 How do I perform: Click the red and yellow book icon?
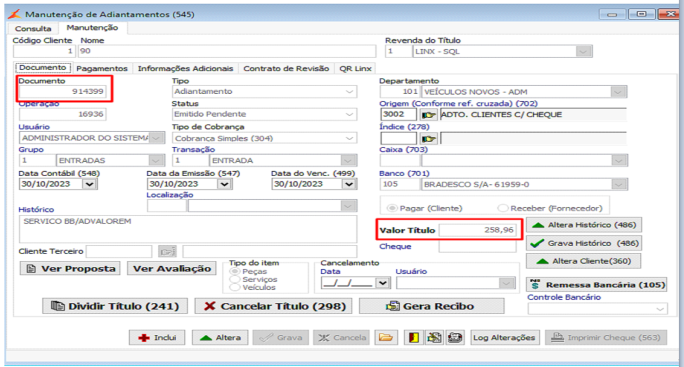(414, 337)
